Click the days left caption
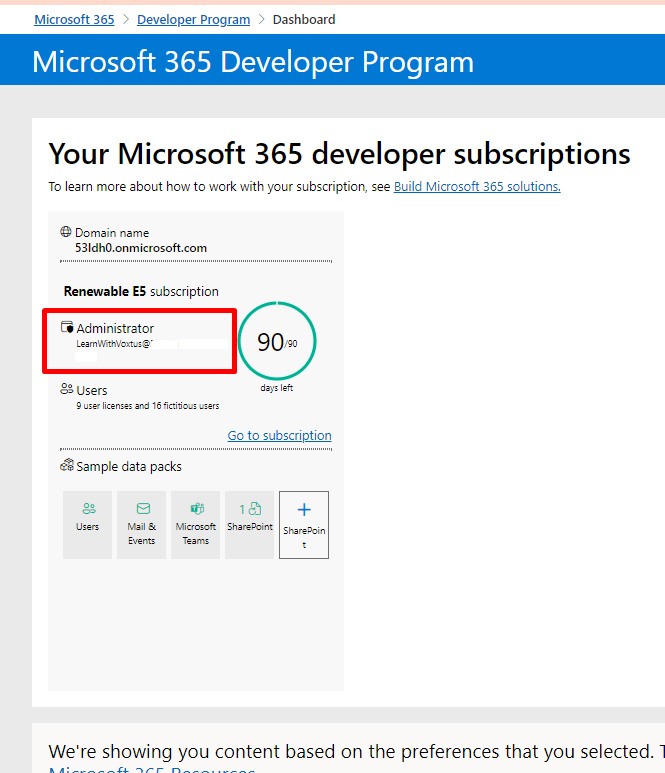 click(x=277, y=388)
